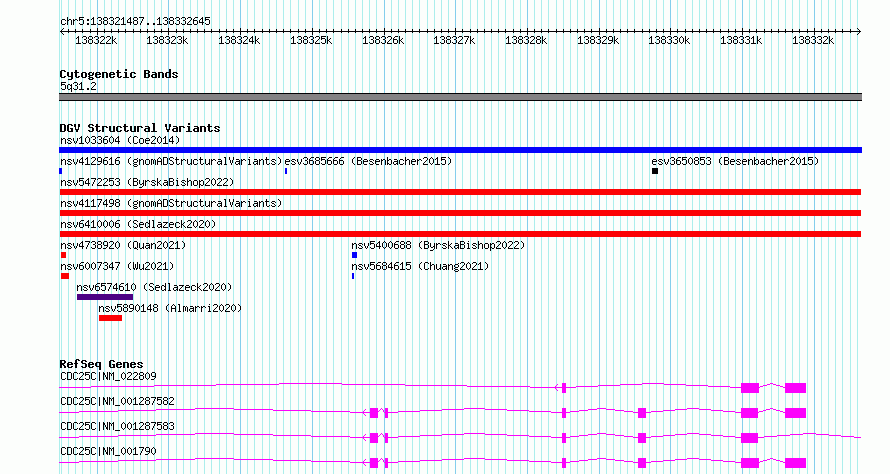Click small blue nsv4129616 variant marker
This screenshot has height=474, width=890.
coord(61,171)
